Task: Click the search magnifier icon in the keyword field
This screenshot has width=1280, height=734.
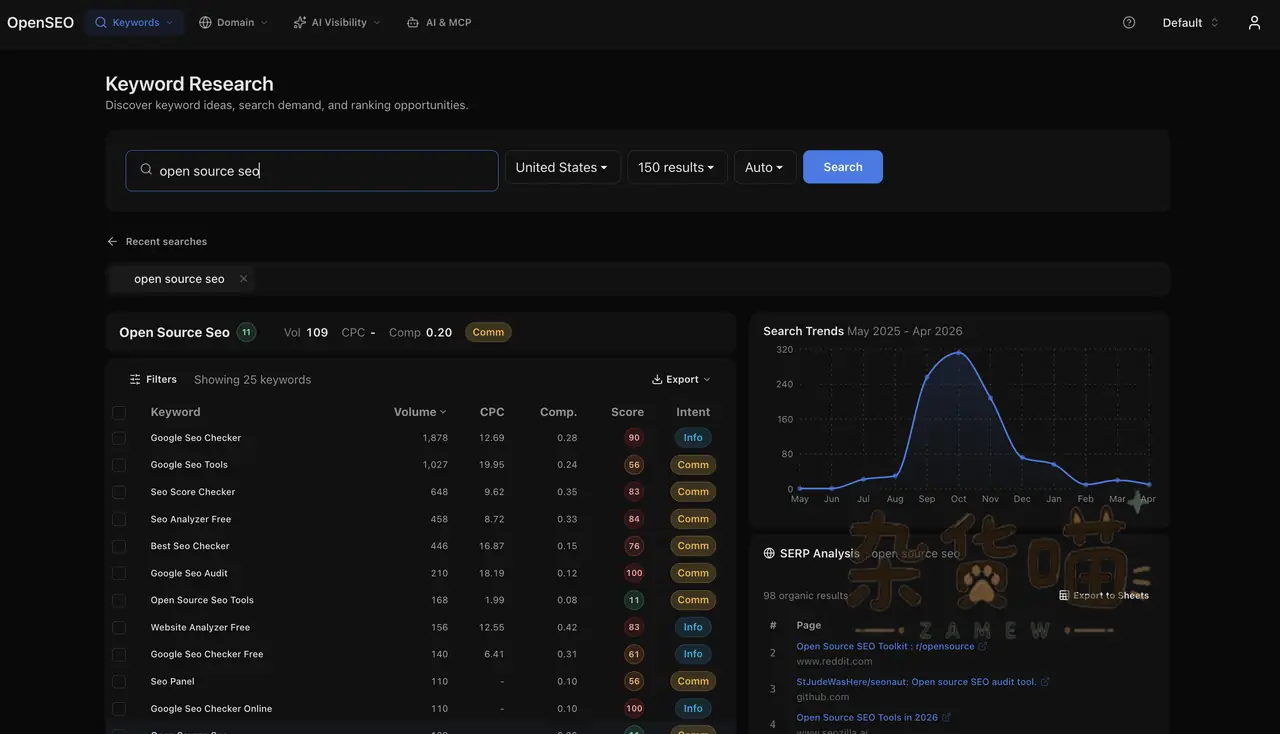Action: (x=146, y=170)
